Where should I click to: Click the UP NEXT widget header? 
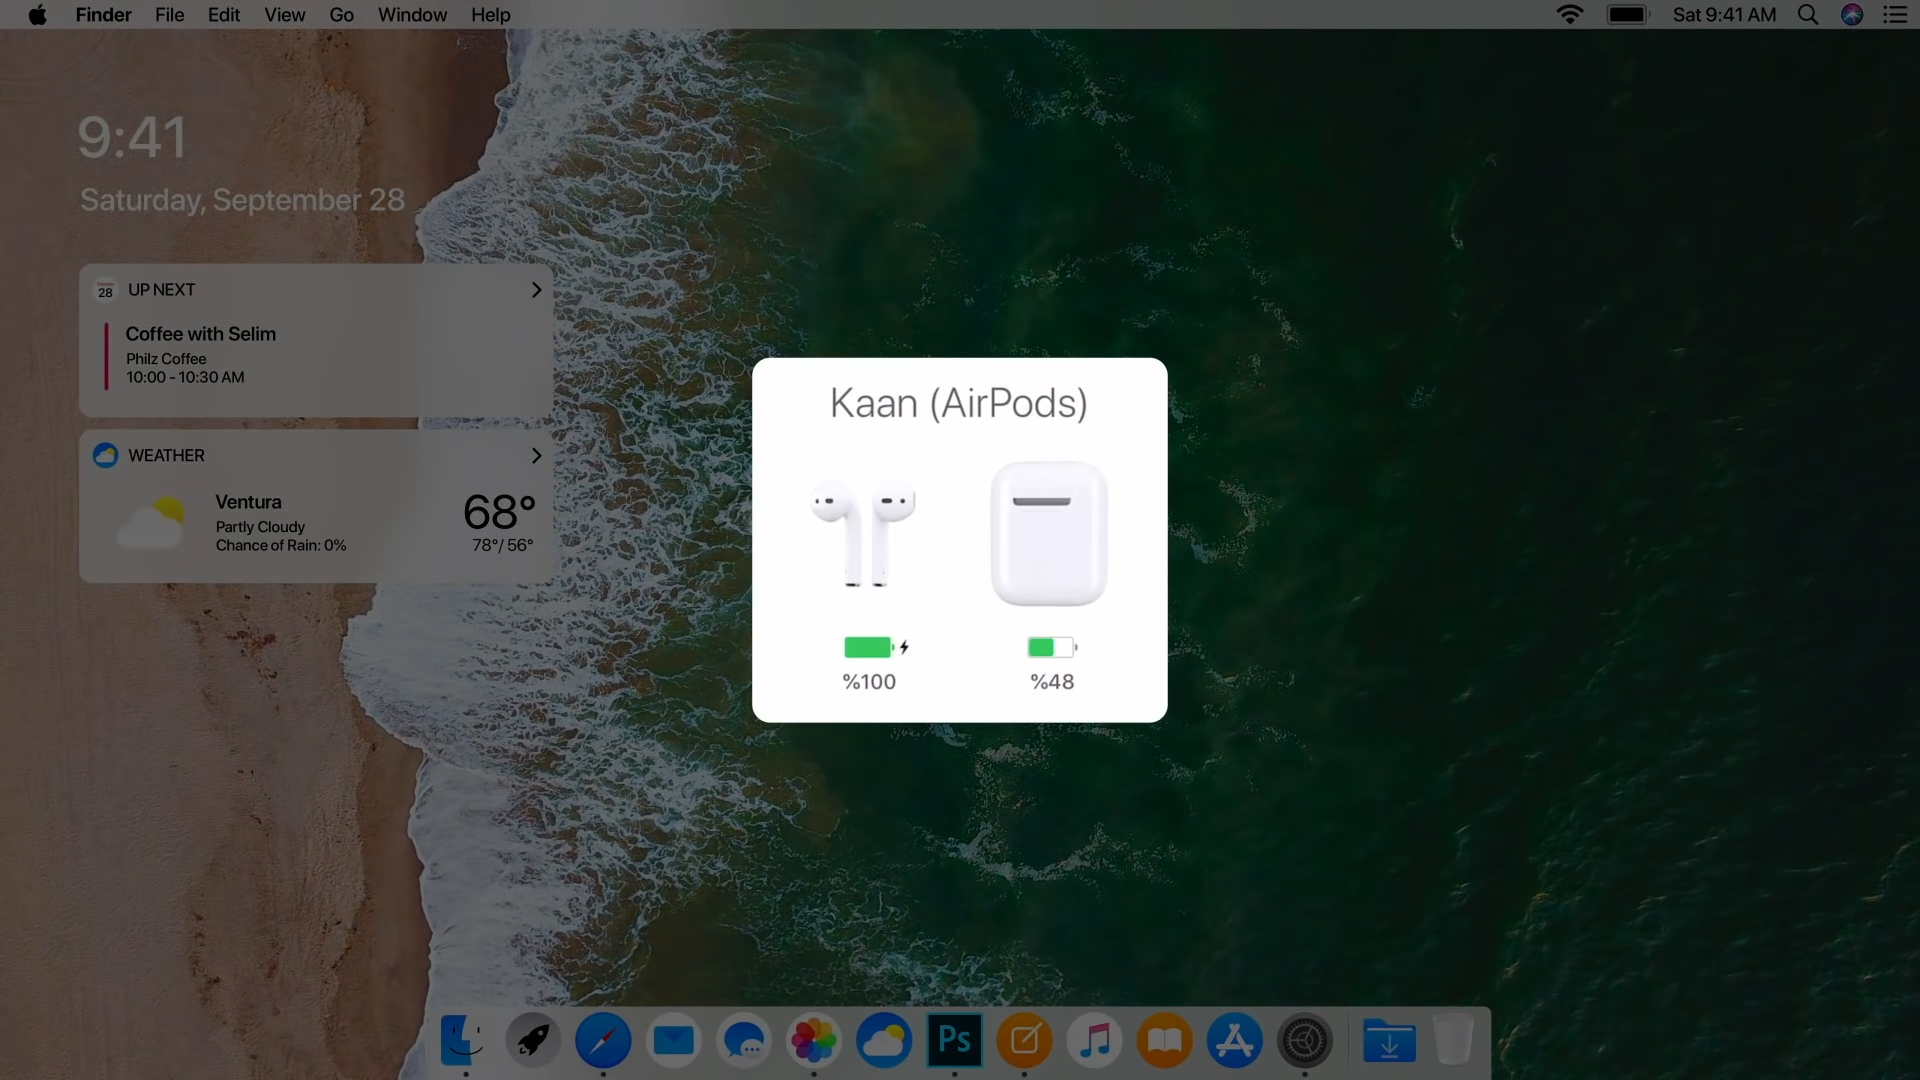162,290
